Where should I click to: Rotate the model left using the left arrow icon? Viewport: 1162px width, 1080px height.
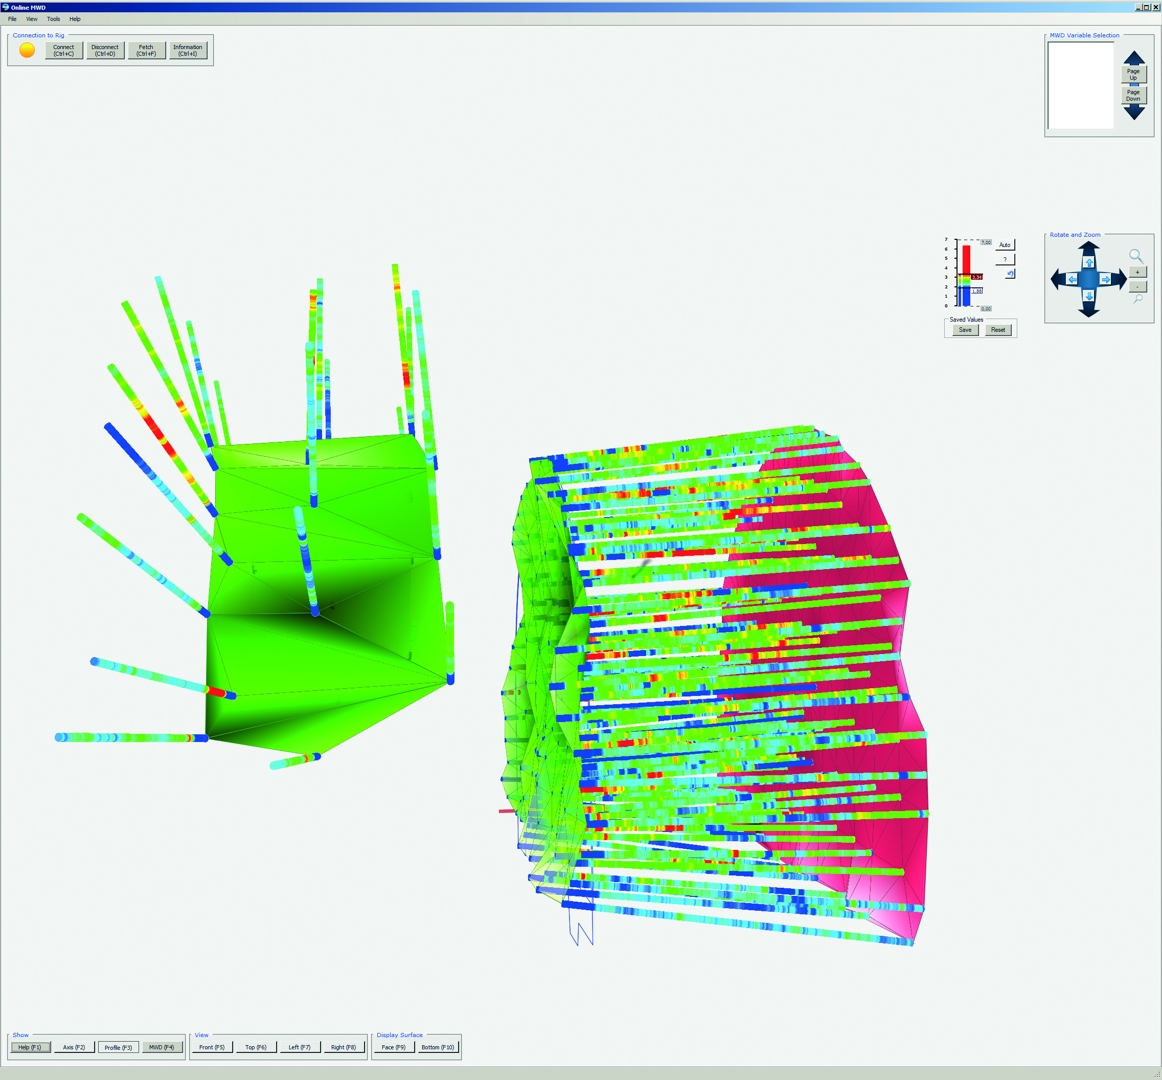pos(1073,279)
